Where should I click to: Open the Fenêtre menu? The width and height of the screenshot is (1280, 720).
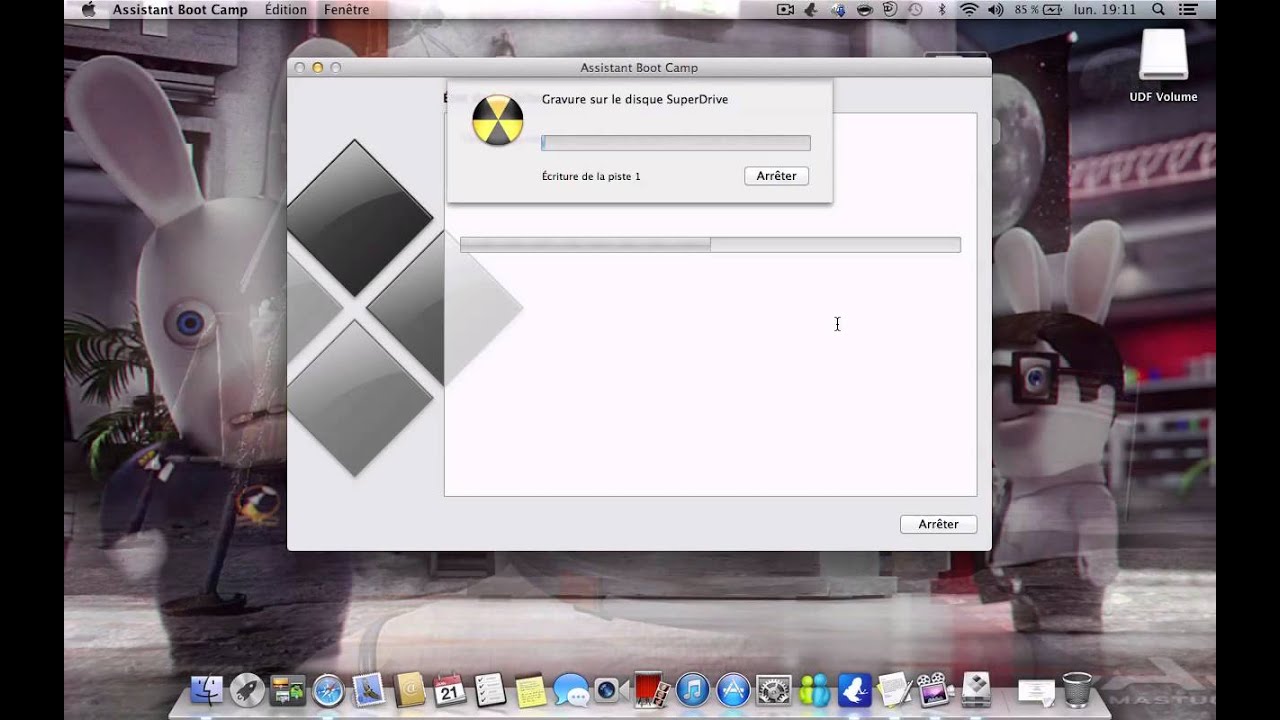tap(346, 9)
